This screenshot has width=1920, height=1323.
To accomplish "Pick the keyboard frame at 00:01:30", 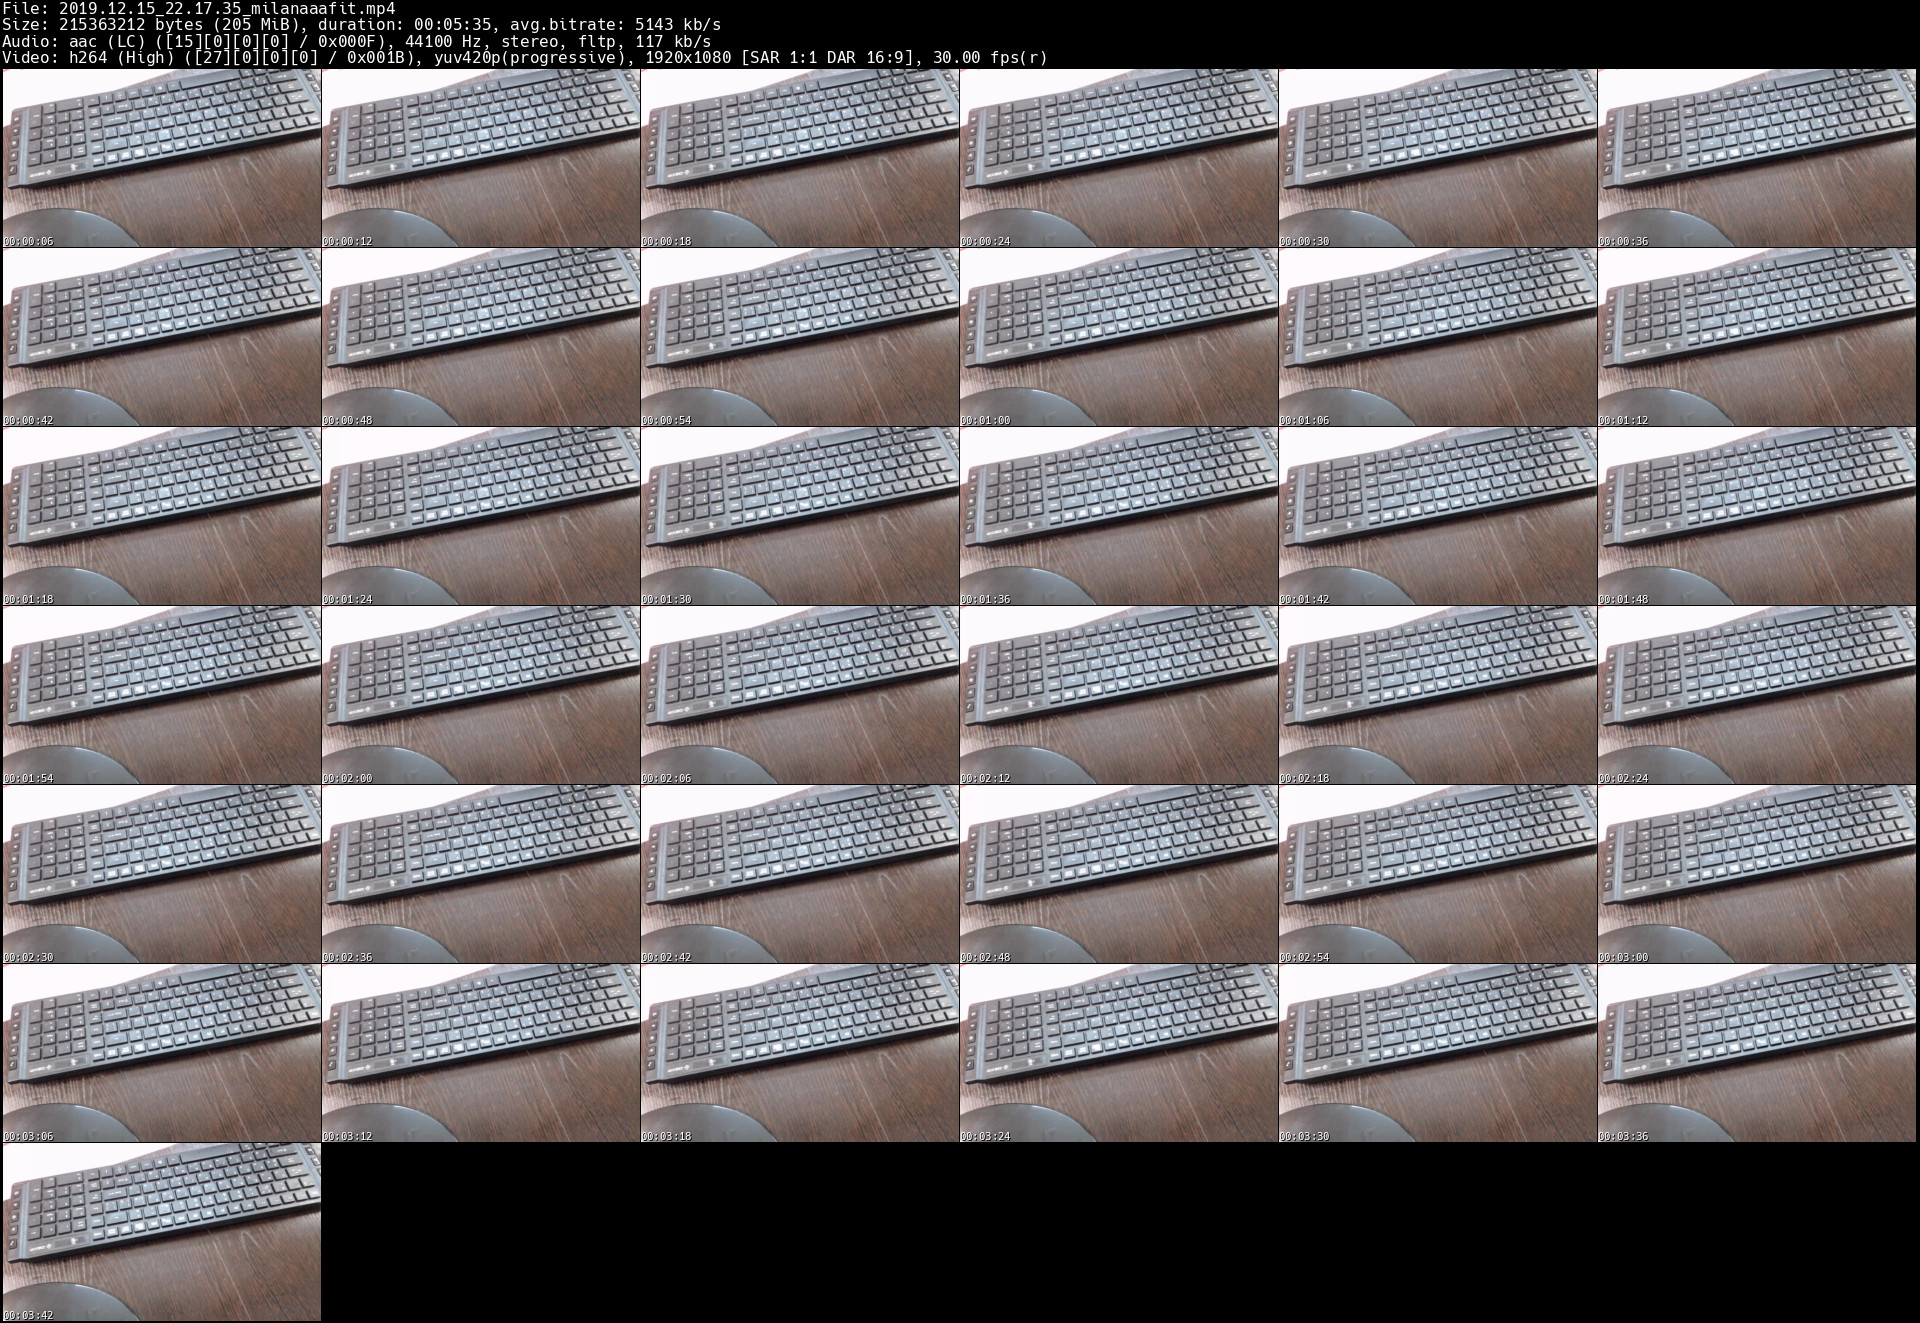I will 800,516.
